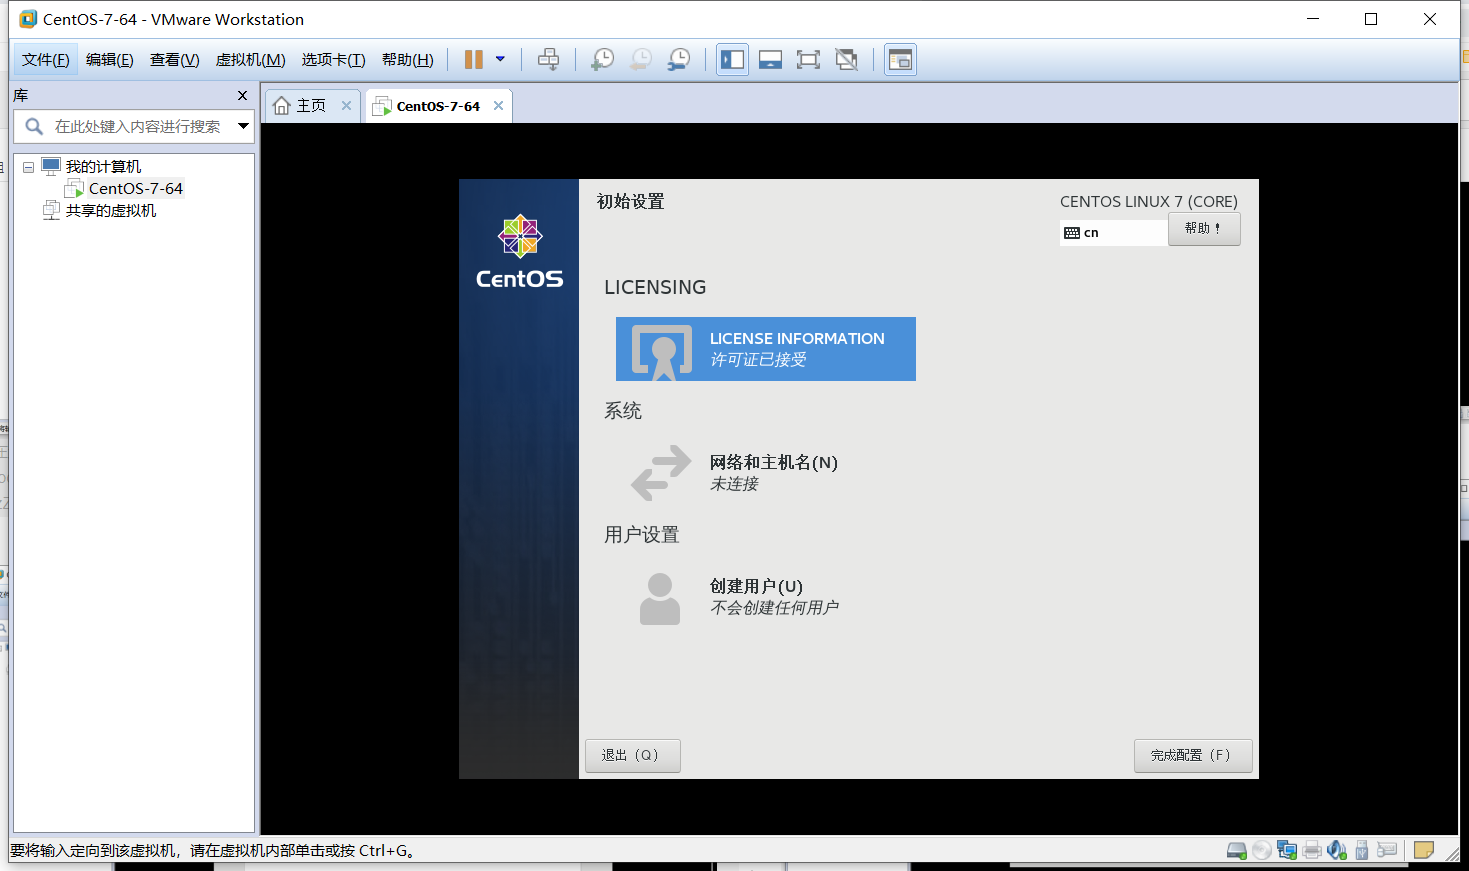The image size is (1469, 871).
Task: Click the license certificate icon
Action: [x=662, y=353]
